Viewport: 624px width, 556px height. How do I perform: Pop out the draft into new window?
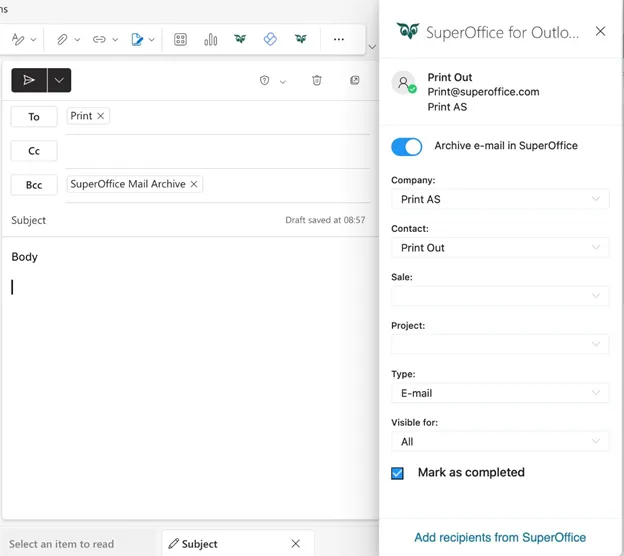click(x=354, y=81)
